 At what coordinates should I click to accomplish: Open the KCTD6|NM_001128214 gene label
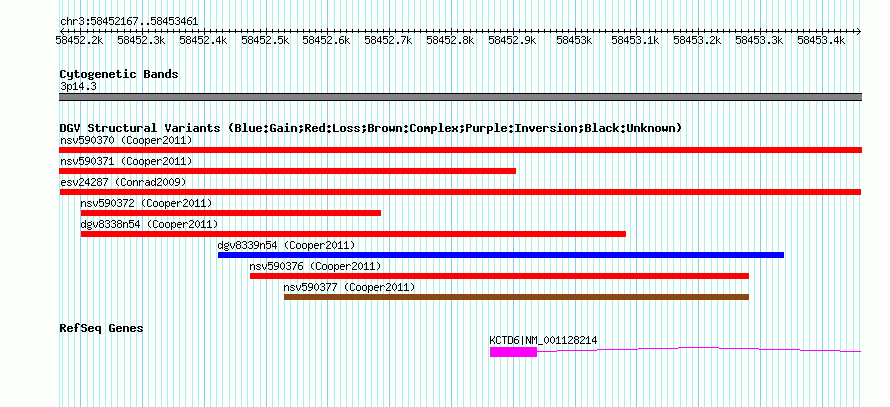(x=543, y=341)
